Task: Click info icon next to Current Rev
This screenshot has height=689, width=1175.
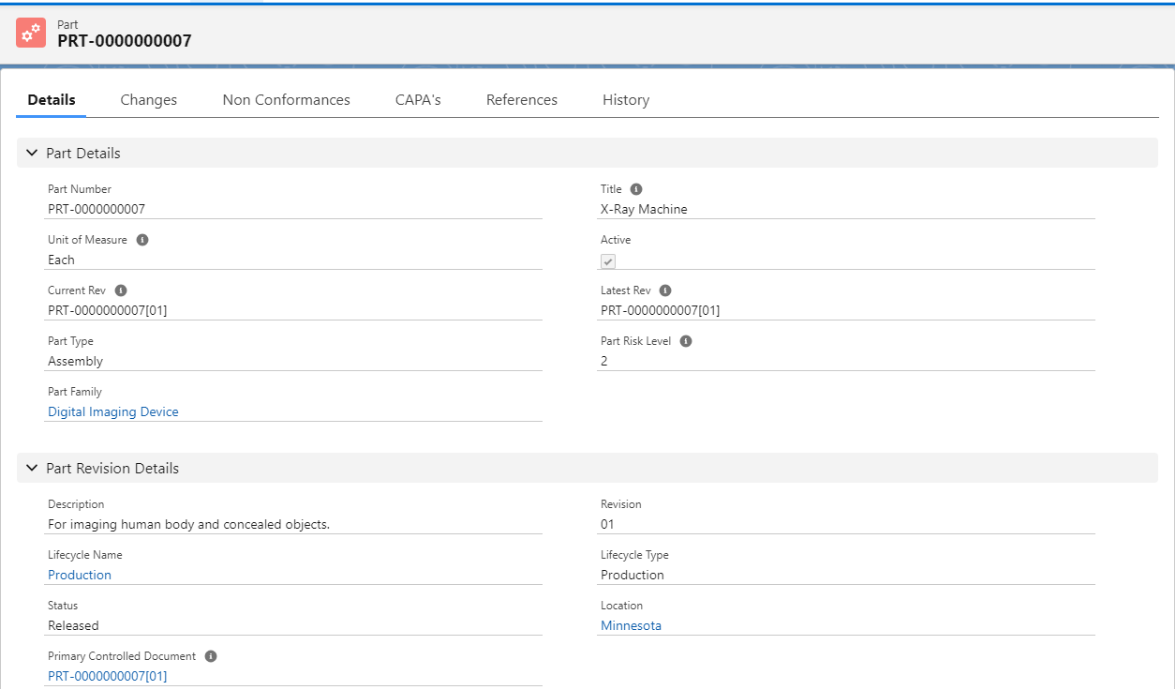Action: [x=121, y=291]
